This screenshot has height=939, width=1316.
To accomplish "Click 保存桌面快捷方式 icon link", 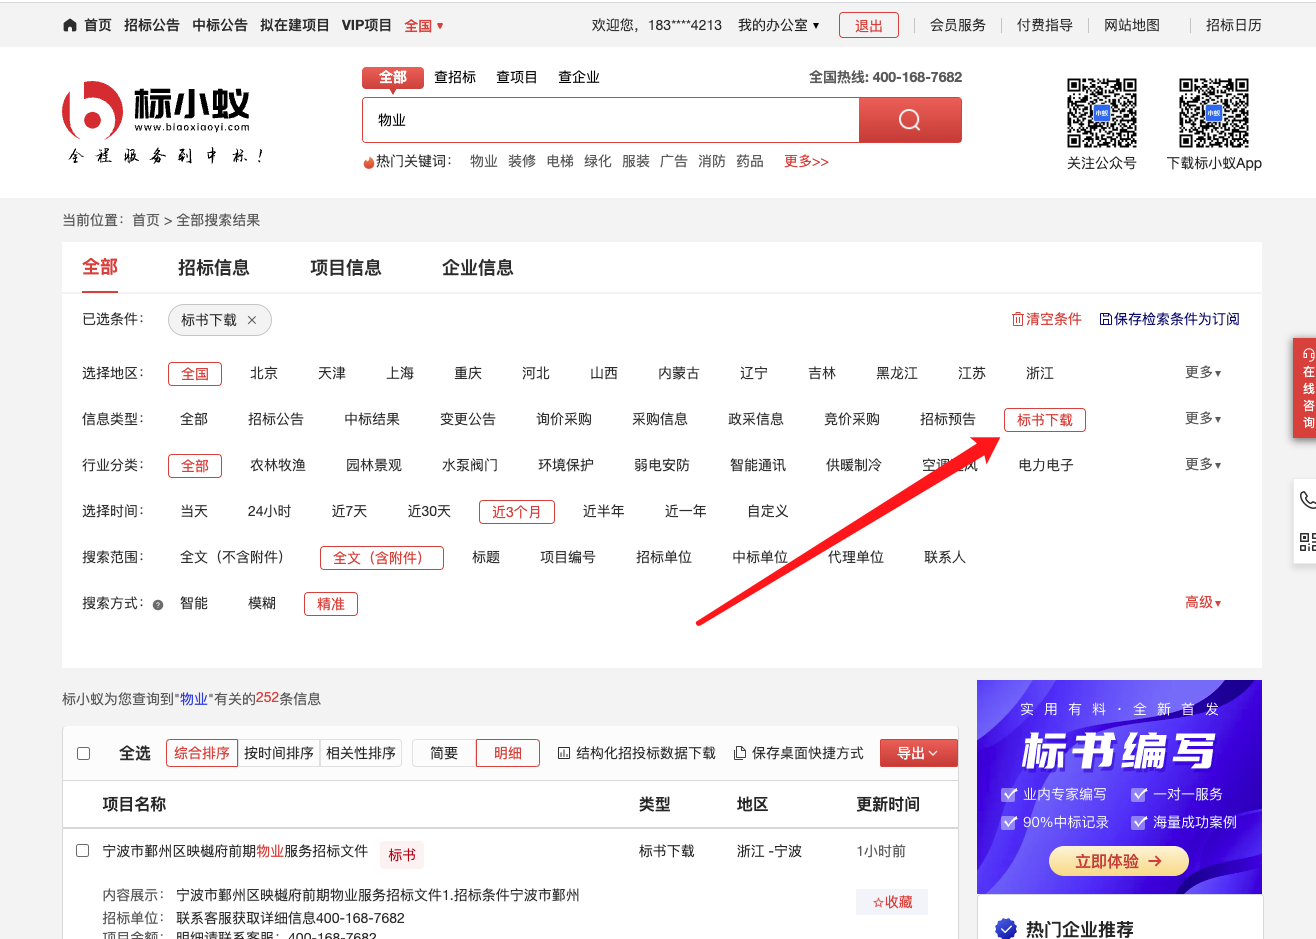I will [740, 753].
